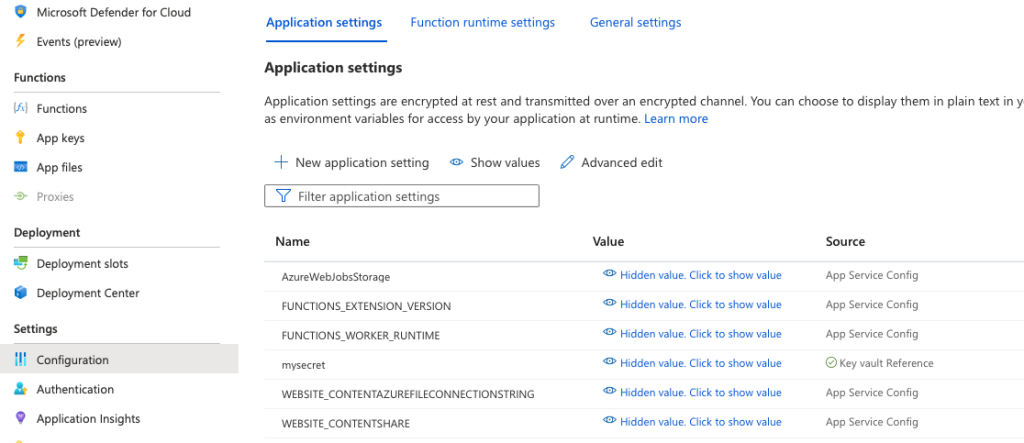Click the Proxies icon in sidebar
The height and width of the screenshot is (443, 1024).
pos(20,196)
